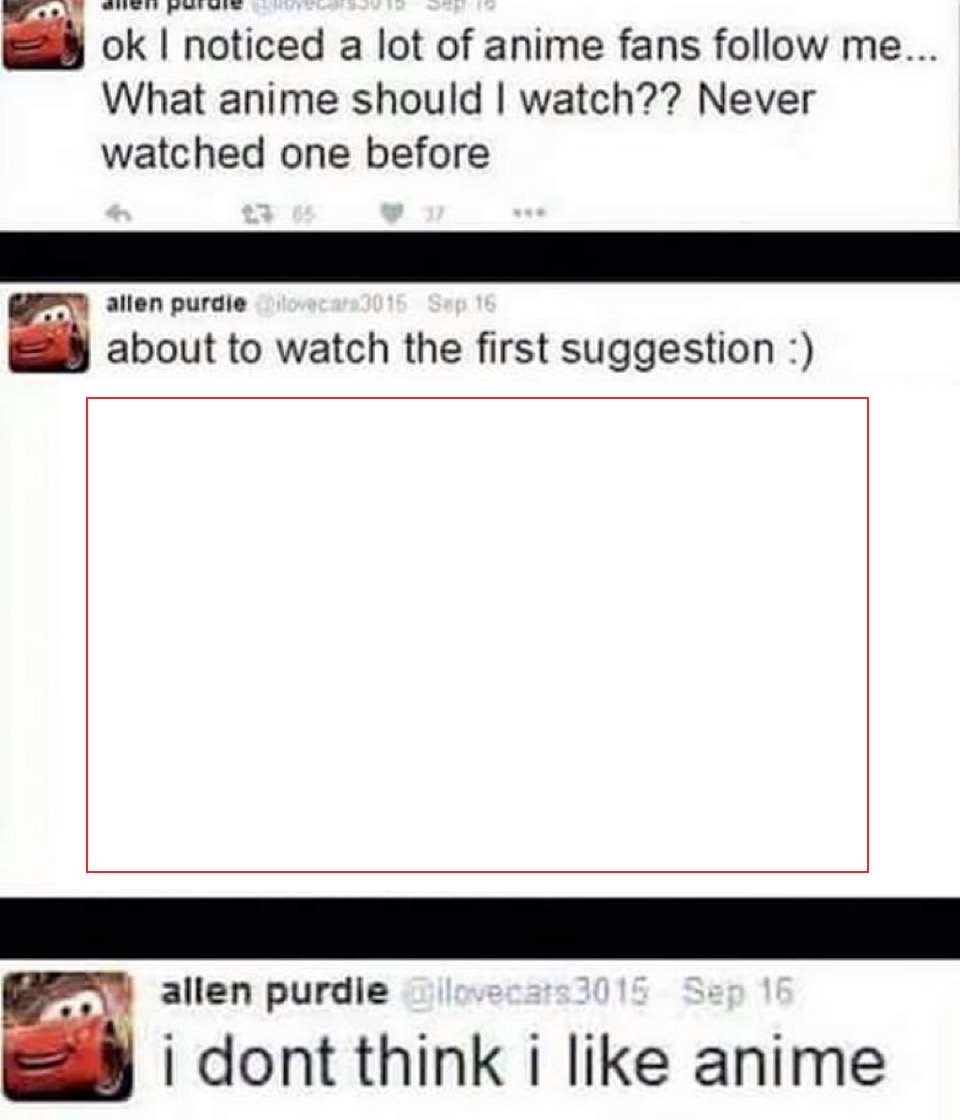Image resolution: width=960 pixels, height=1120 pixels.
Task: Open the Sep 16 timestamp on the suggestion tweet
Action: coord(461,304)
